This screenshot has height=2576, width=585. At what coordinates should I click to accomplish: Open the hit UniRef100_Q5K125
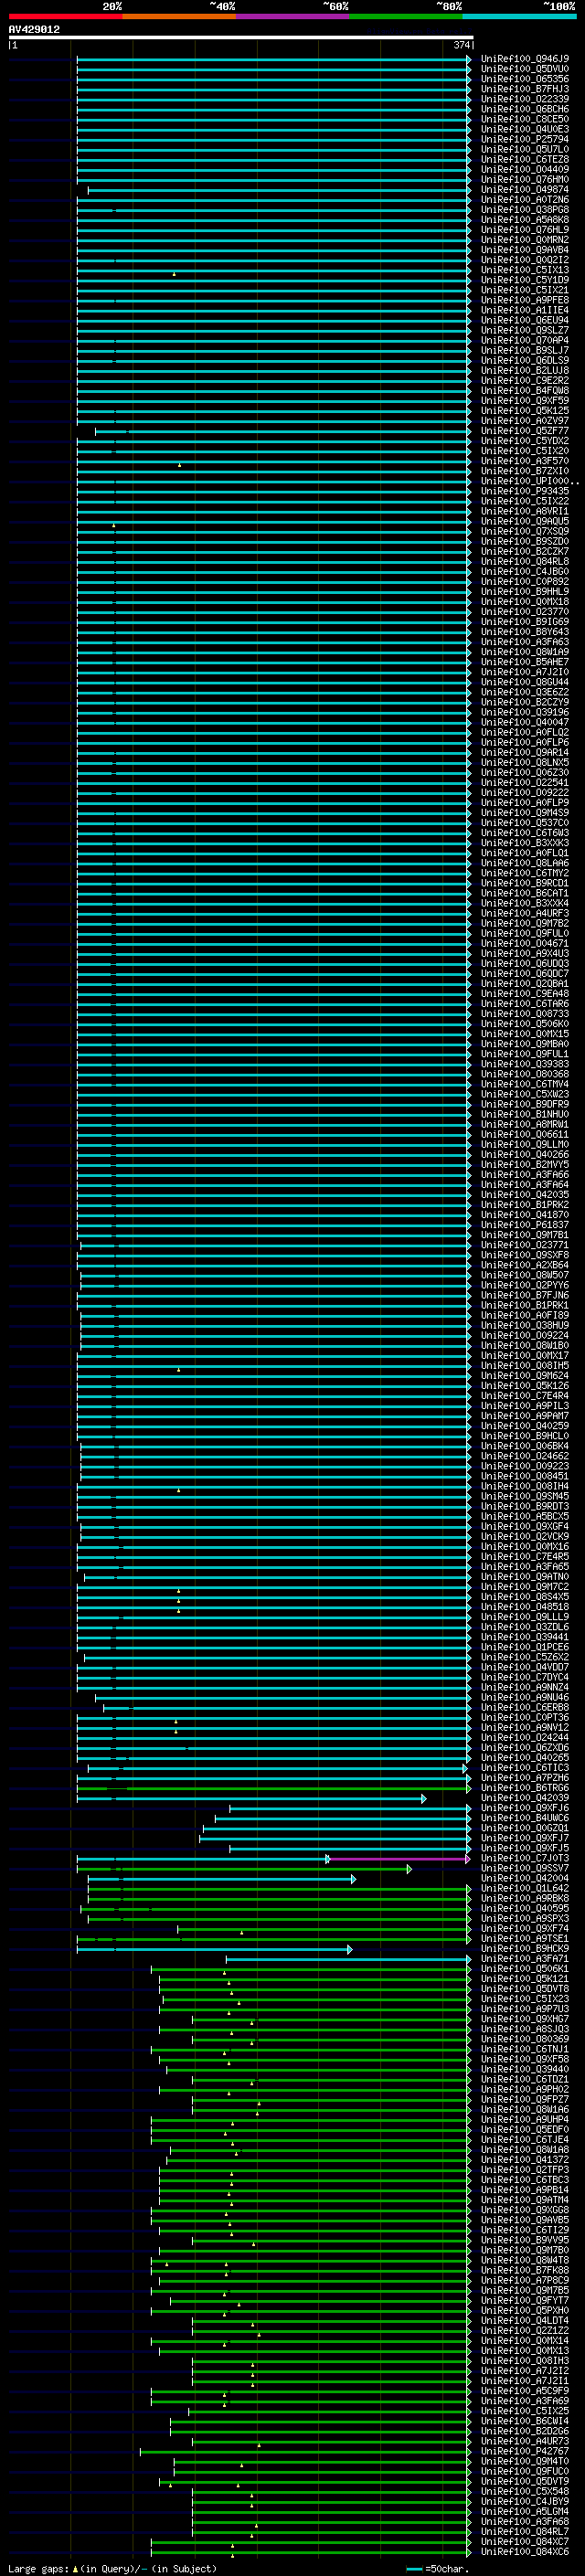point(524,411)
